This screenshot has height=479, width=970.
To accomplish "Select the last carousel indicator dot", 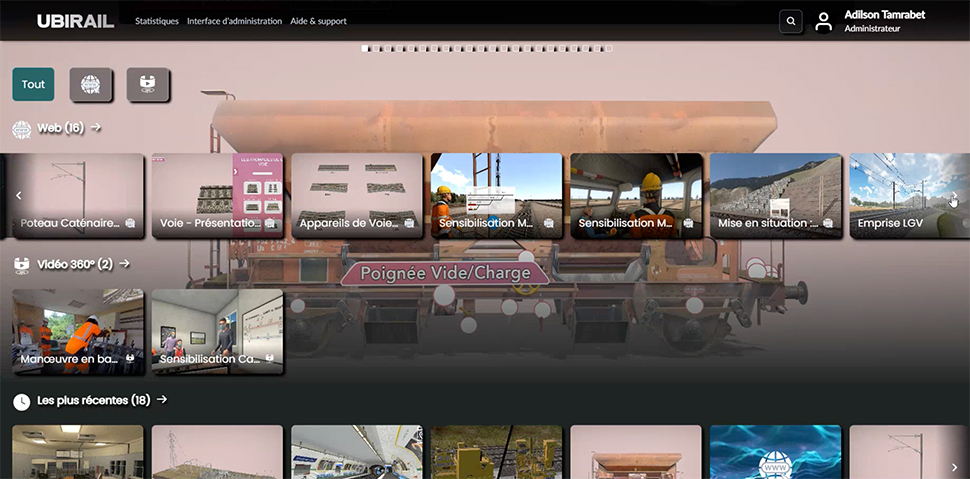I will tap(609, 48).
